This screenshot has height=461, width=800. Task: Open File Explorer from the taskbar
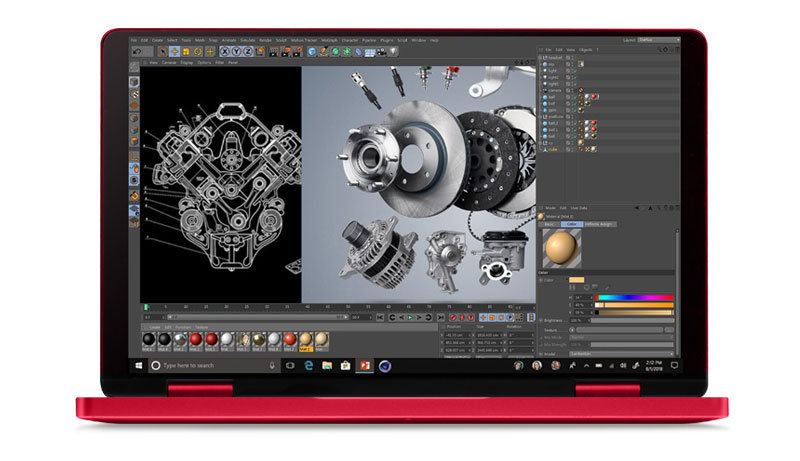tap(327, 366)
